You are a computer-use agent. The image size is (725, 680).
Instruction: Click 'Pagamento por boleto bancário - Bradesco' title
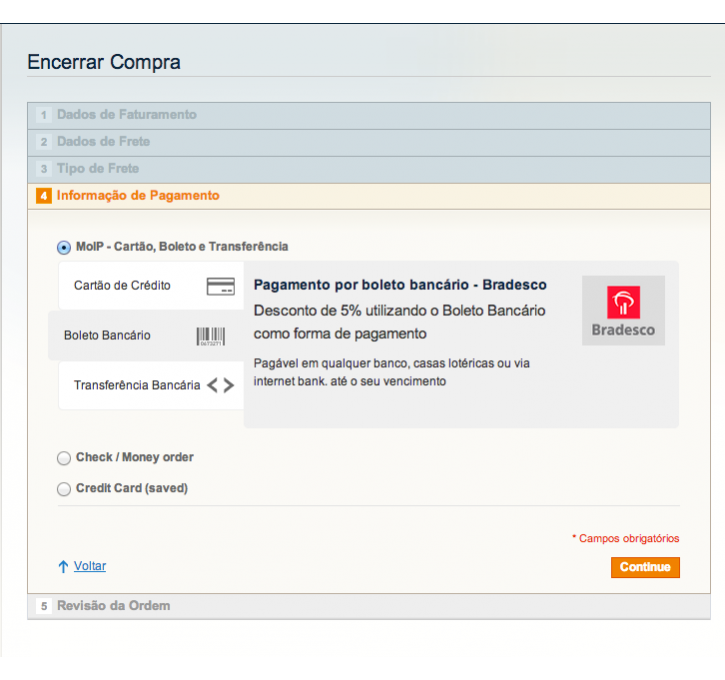400,285
